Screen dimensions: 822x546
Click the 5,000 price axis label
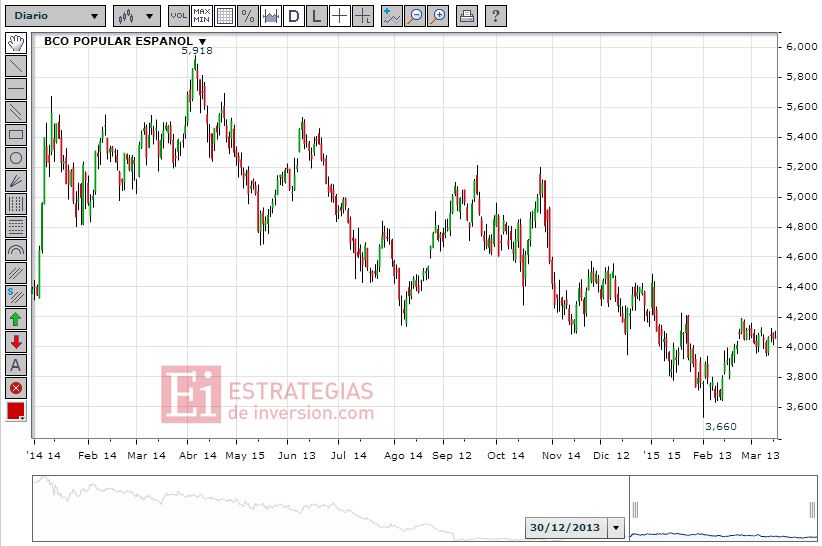tap(802, 196)
